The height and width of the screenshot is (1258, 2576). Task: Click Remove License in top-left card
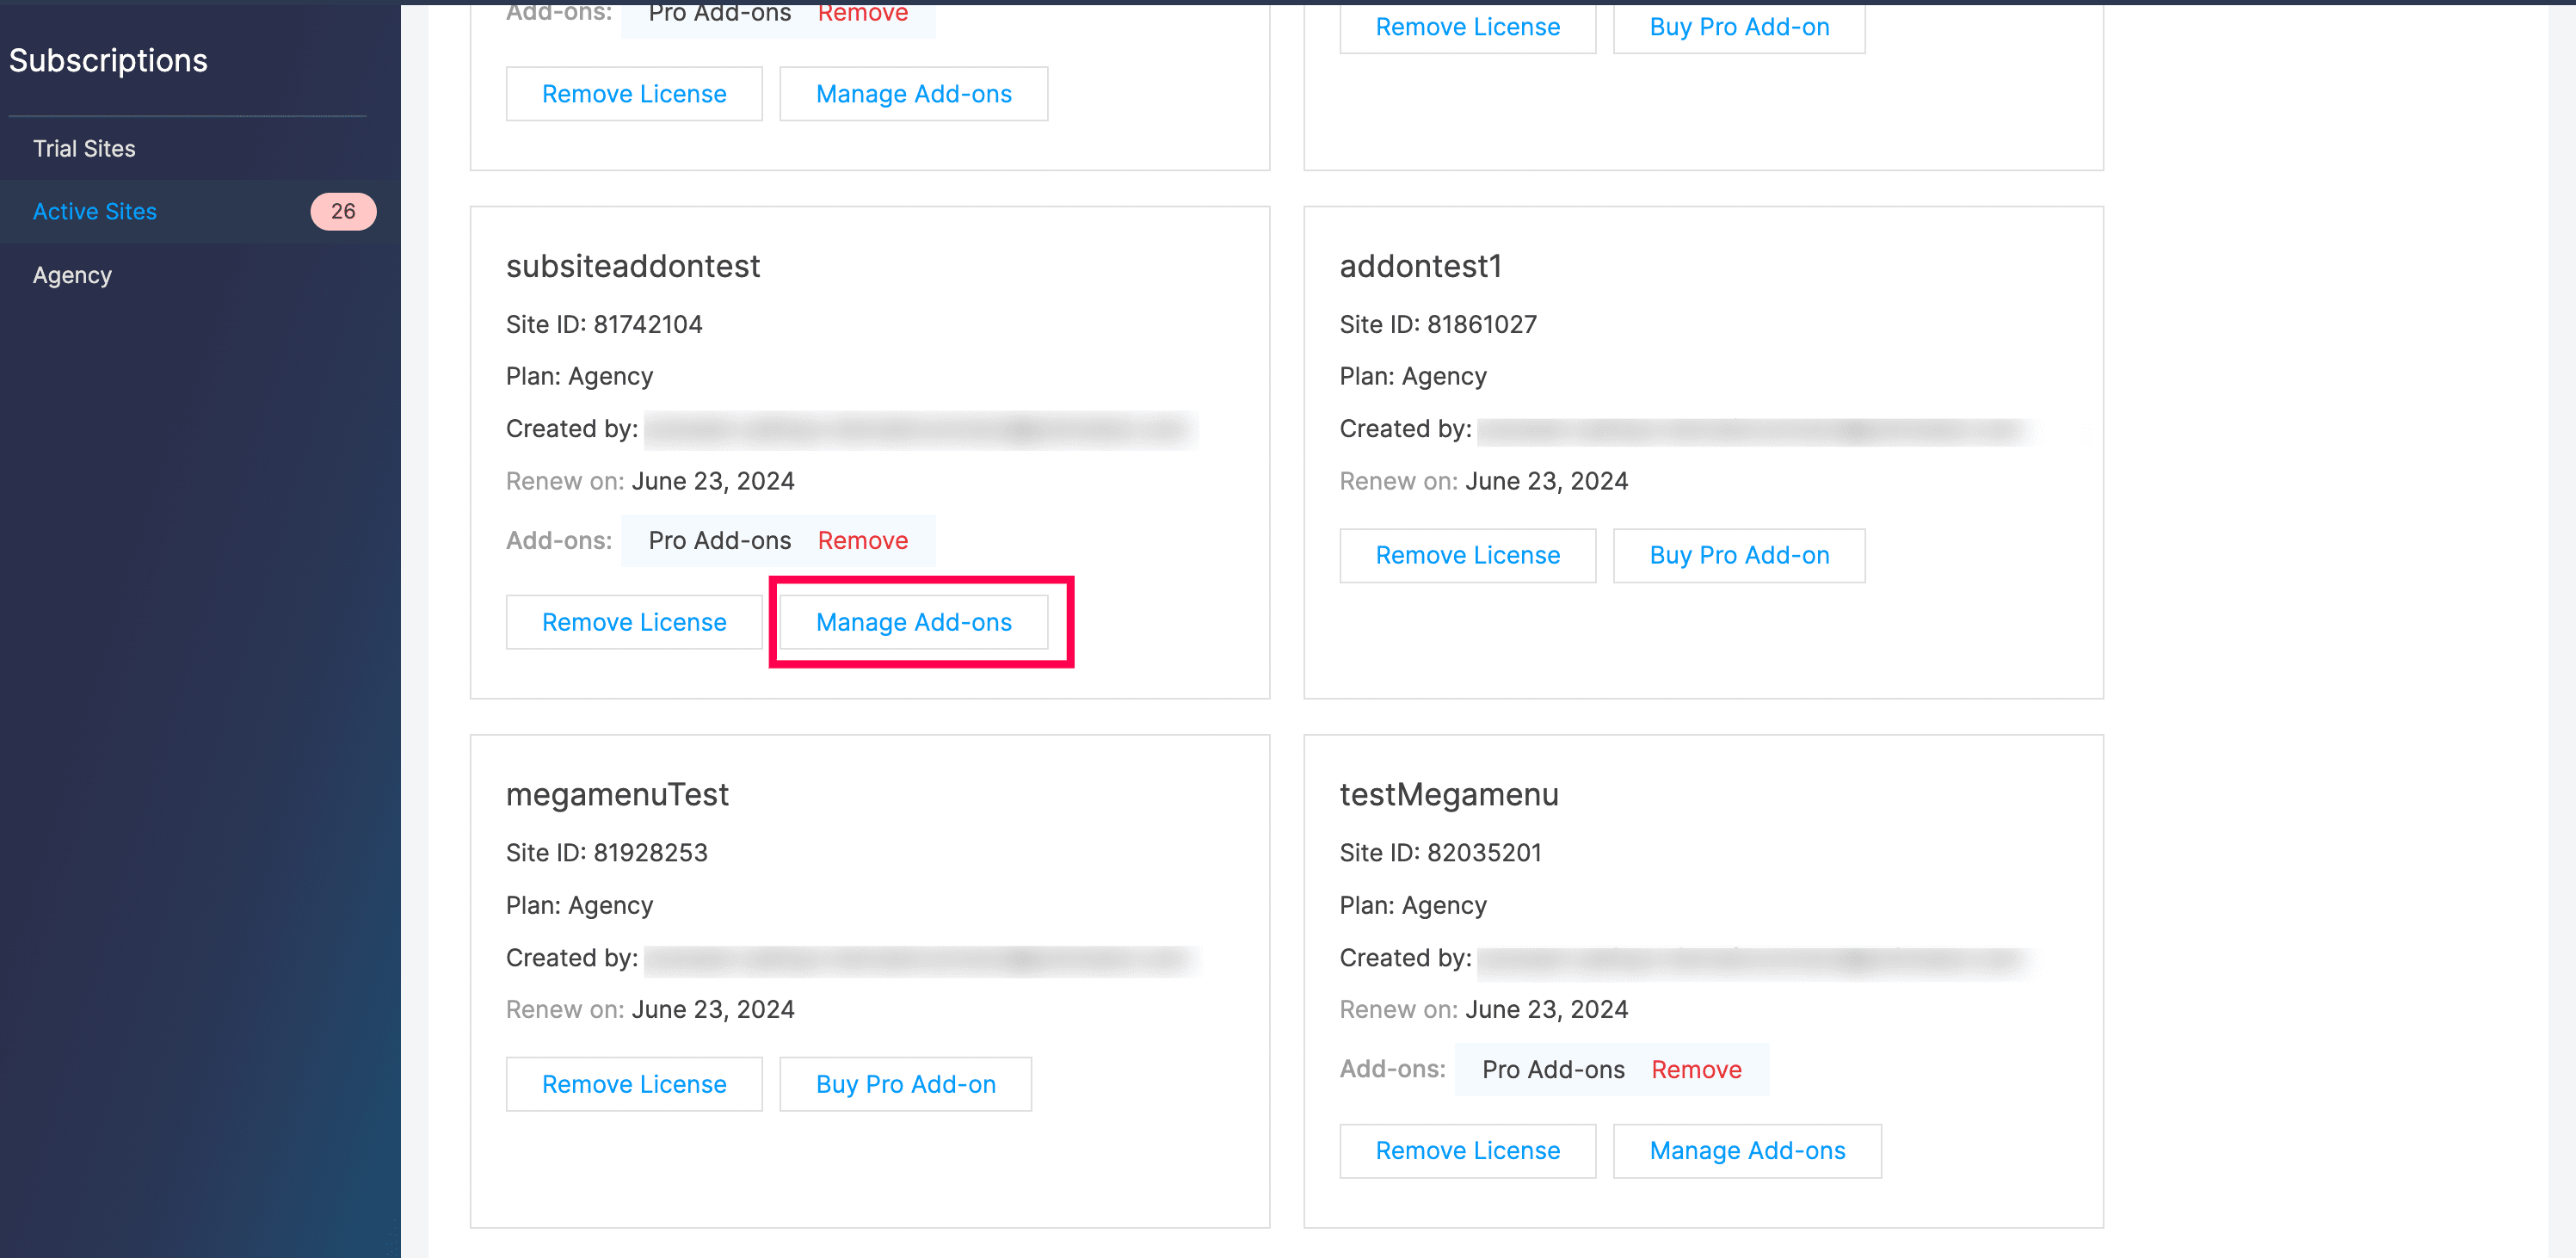tap(634, 94)
